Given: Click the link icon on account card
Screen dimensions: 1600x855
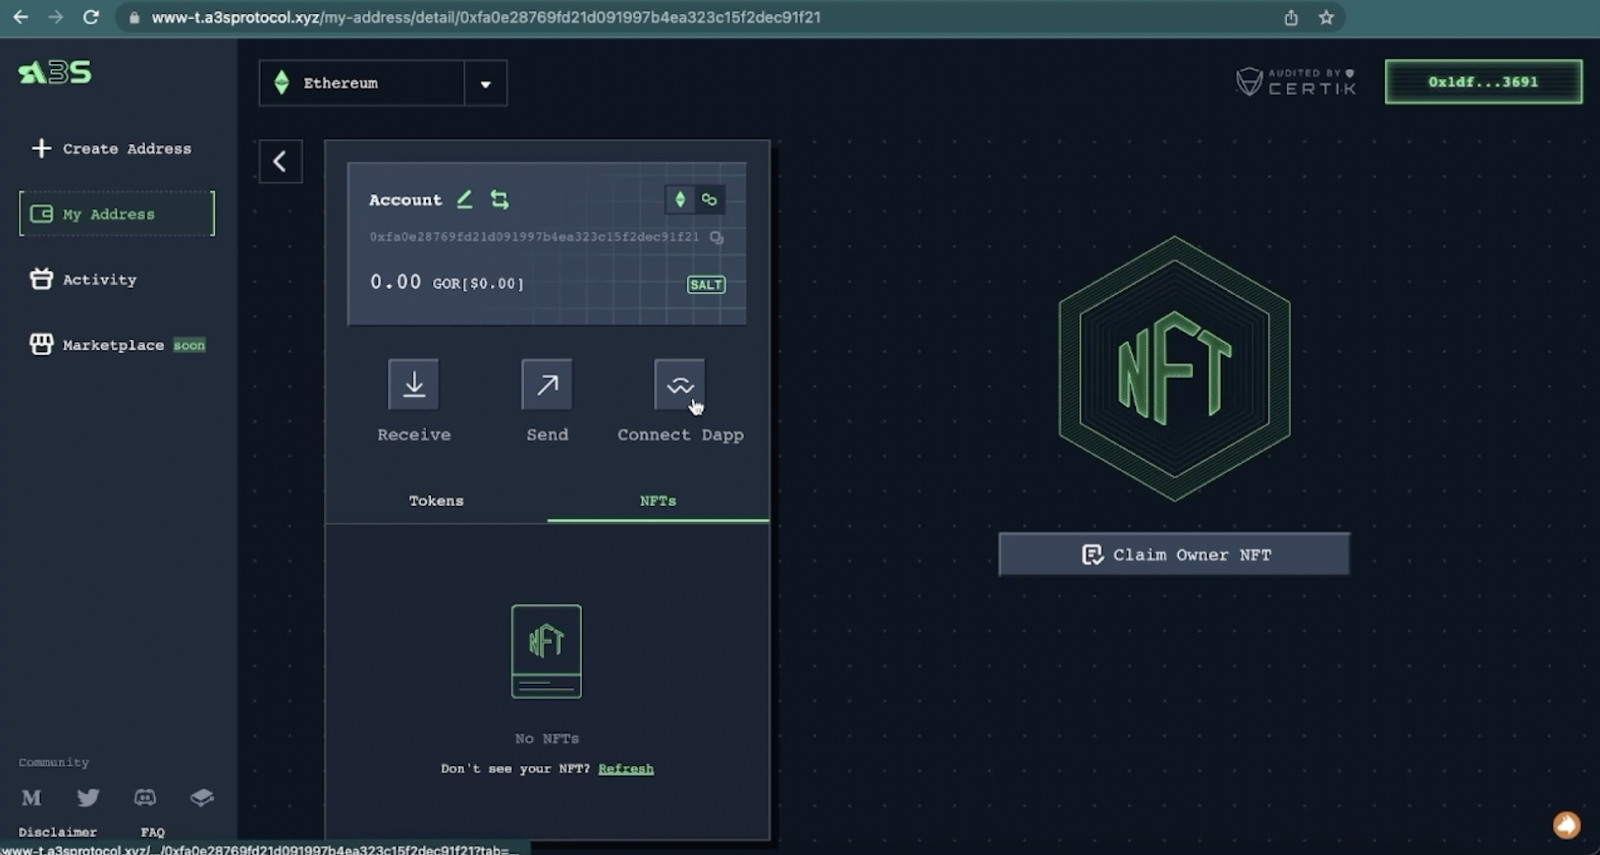Looking at the screenshot, I should pos(709,199).
